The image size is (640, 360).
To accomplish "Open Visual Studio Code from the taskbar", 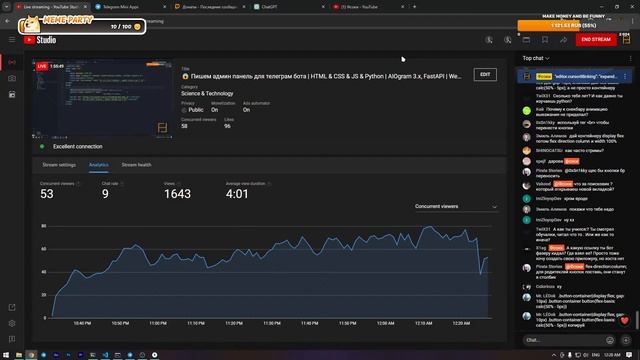I will click(x=105, y=355).
